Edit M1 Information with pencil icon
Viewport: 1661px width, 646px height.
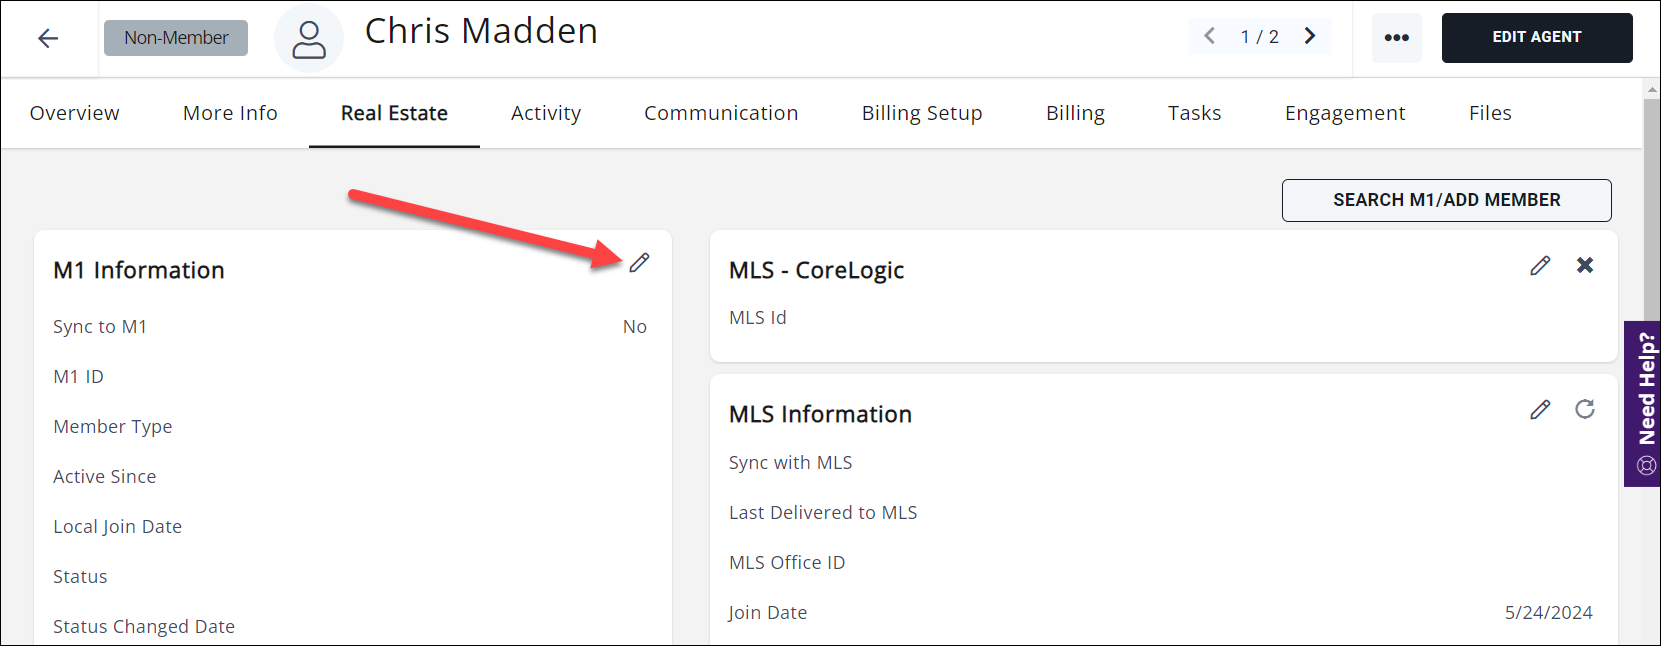(639, 263)
